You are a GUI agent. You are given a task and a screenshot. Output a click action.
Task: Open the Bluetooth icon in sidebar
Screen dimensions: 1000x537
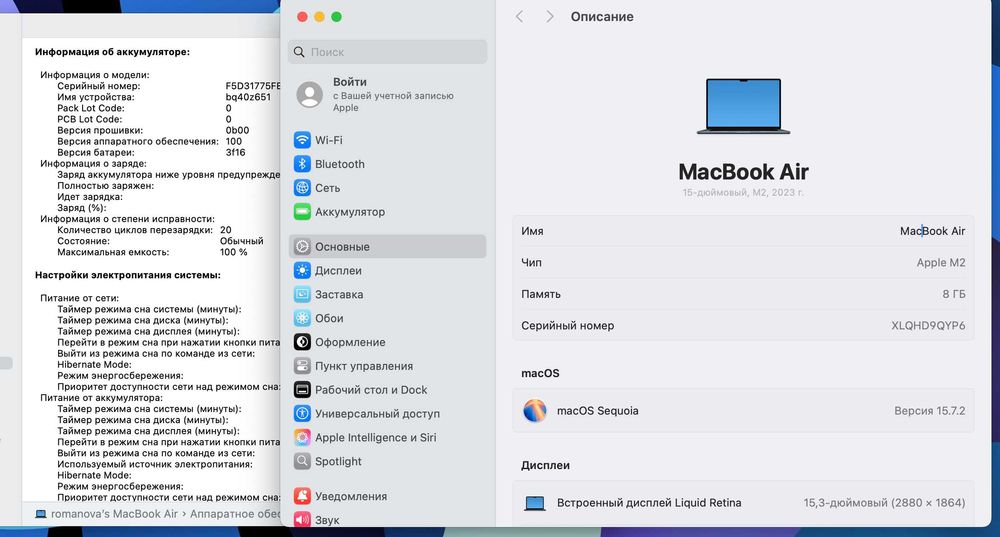[302, 164]
